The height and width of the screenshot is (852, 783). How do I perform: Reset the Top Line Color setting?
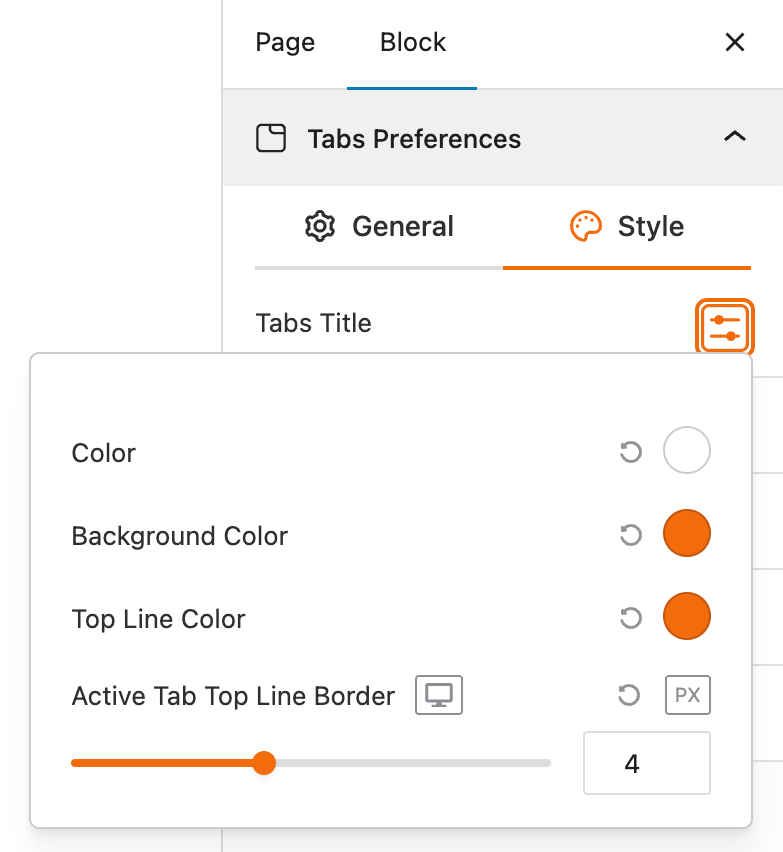click(630, 619)
